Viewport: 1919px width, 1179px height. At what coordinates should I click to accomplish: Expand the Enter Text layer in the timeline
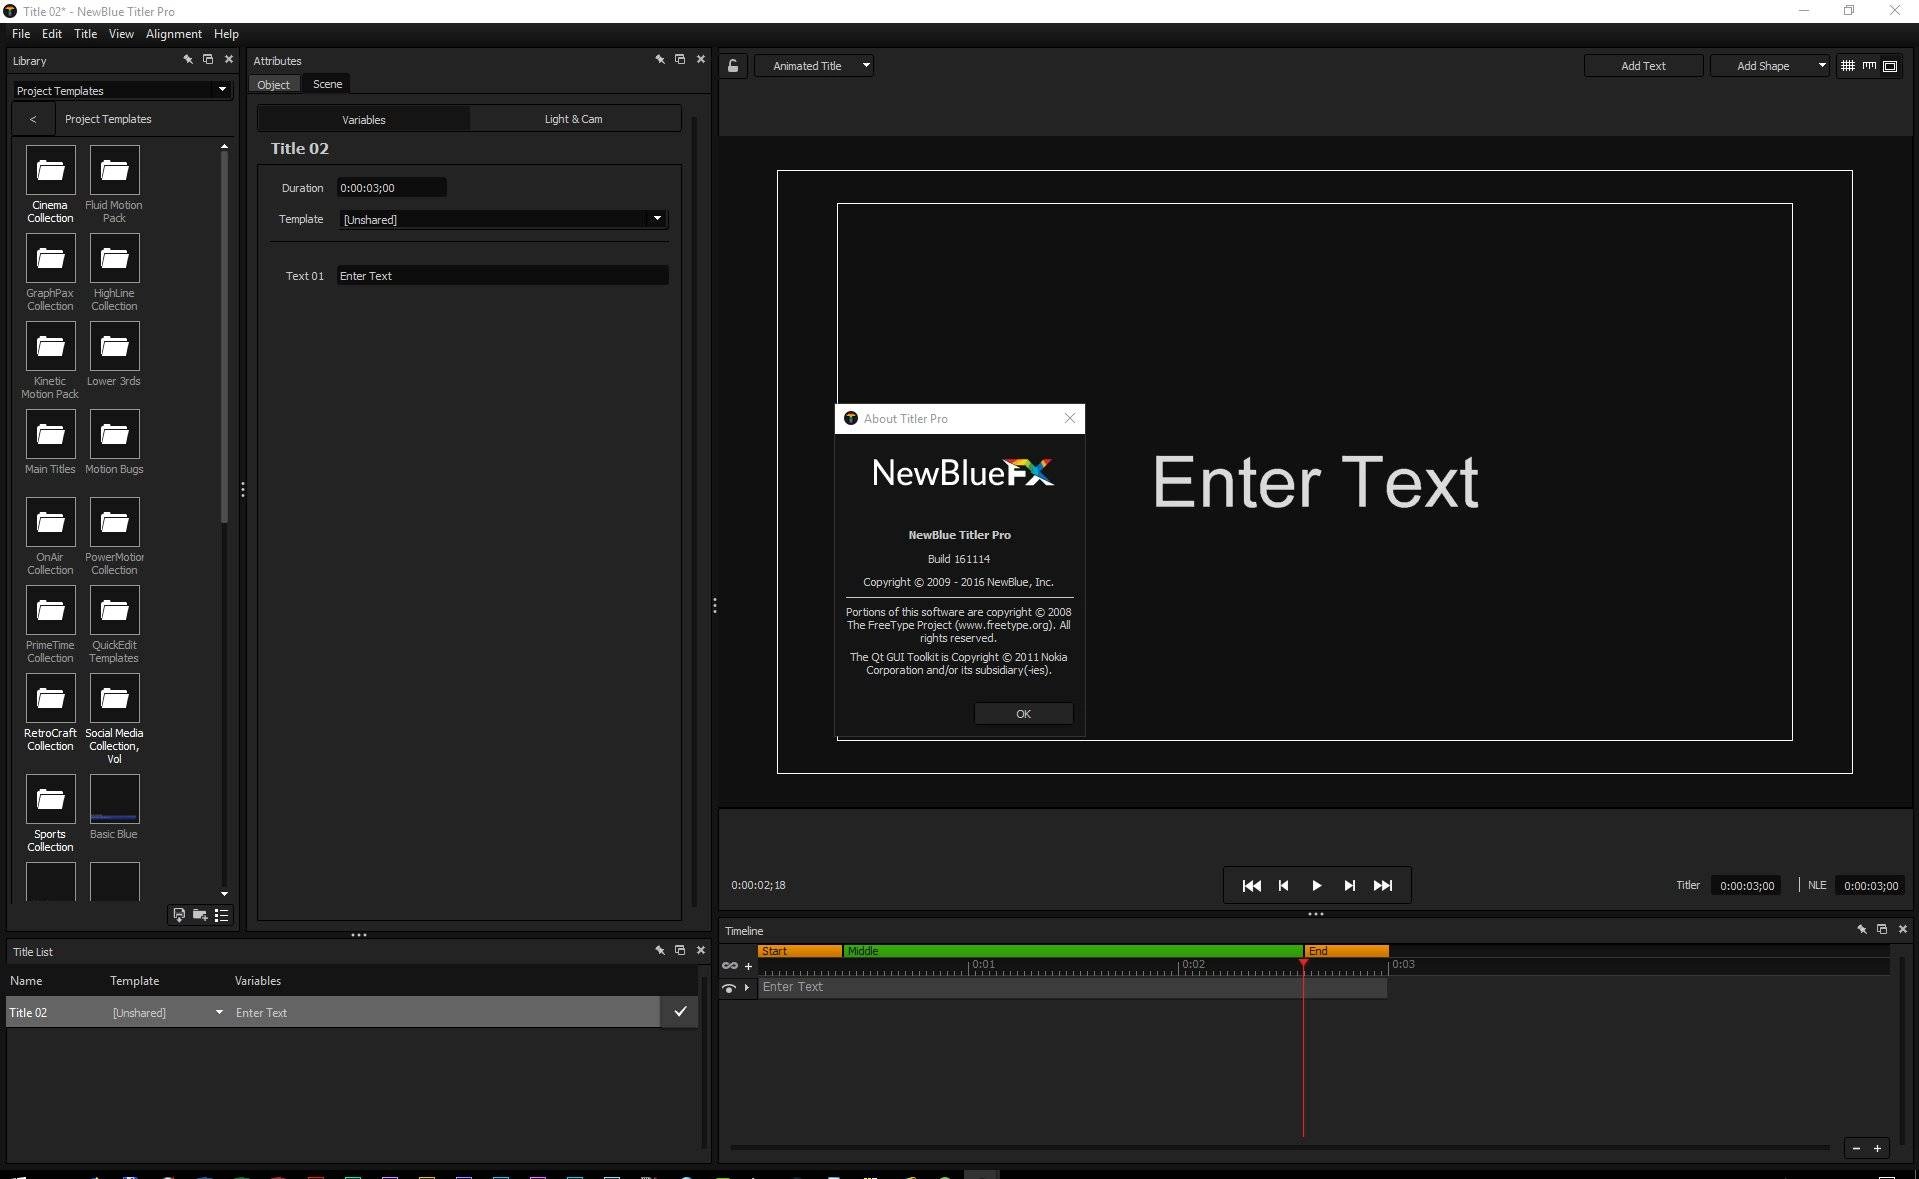coord(747,988)
